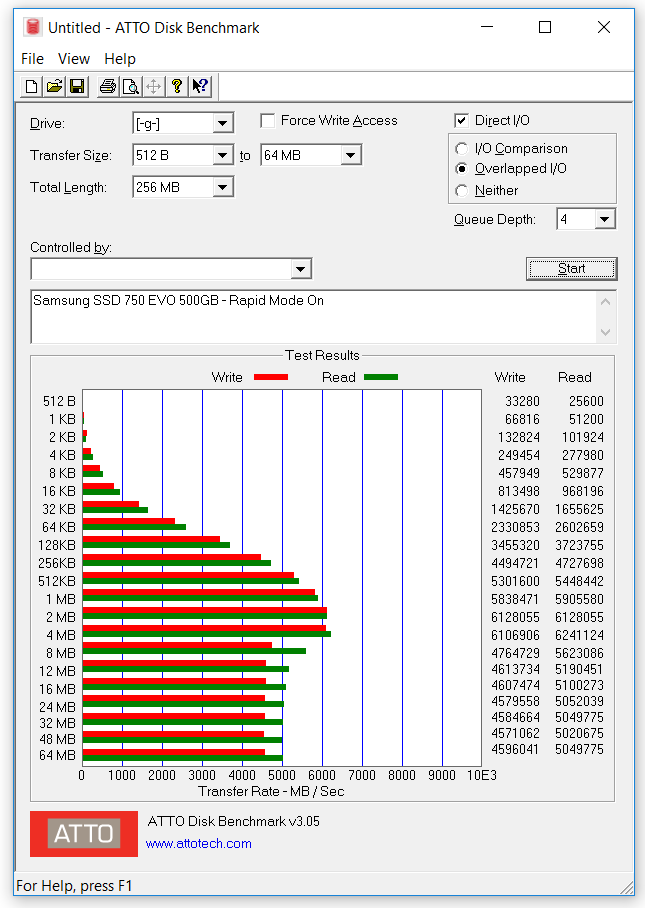Screen dimensions: 645x908
Task: Uncheck the Direct I/O checkbox
Action: point(461,120)
